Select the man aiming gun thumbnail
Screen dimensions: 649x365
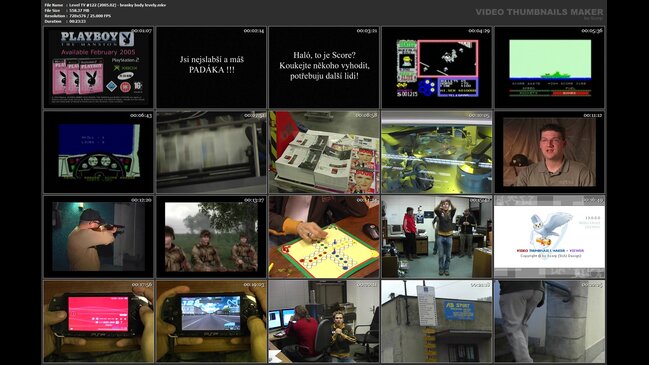point(99,236)
